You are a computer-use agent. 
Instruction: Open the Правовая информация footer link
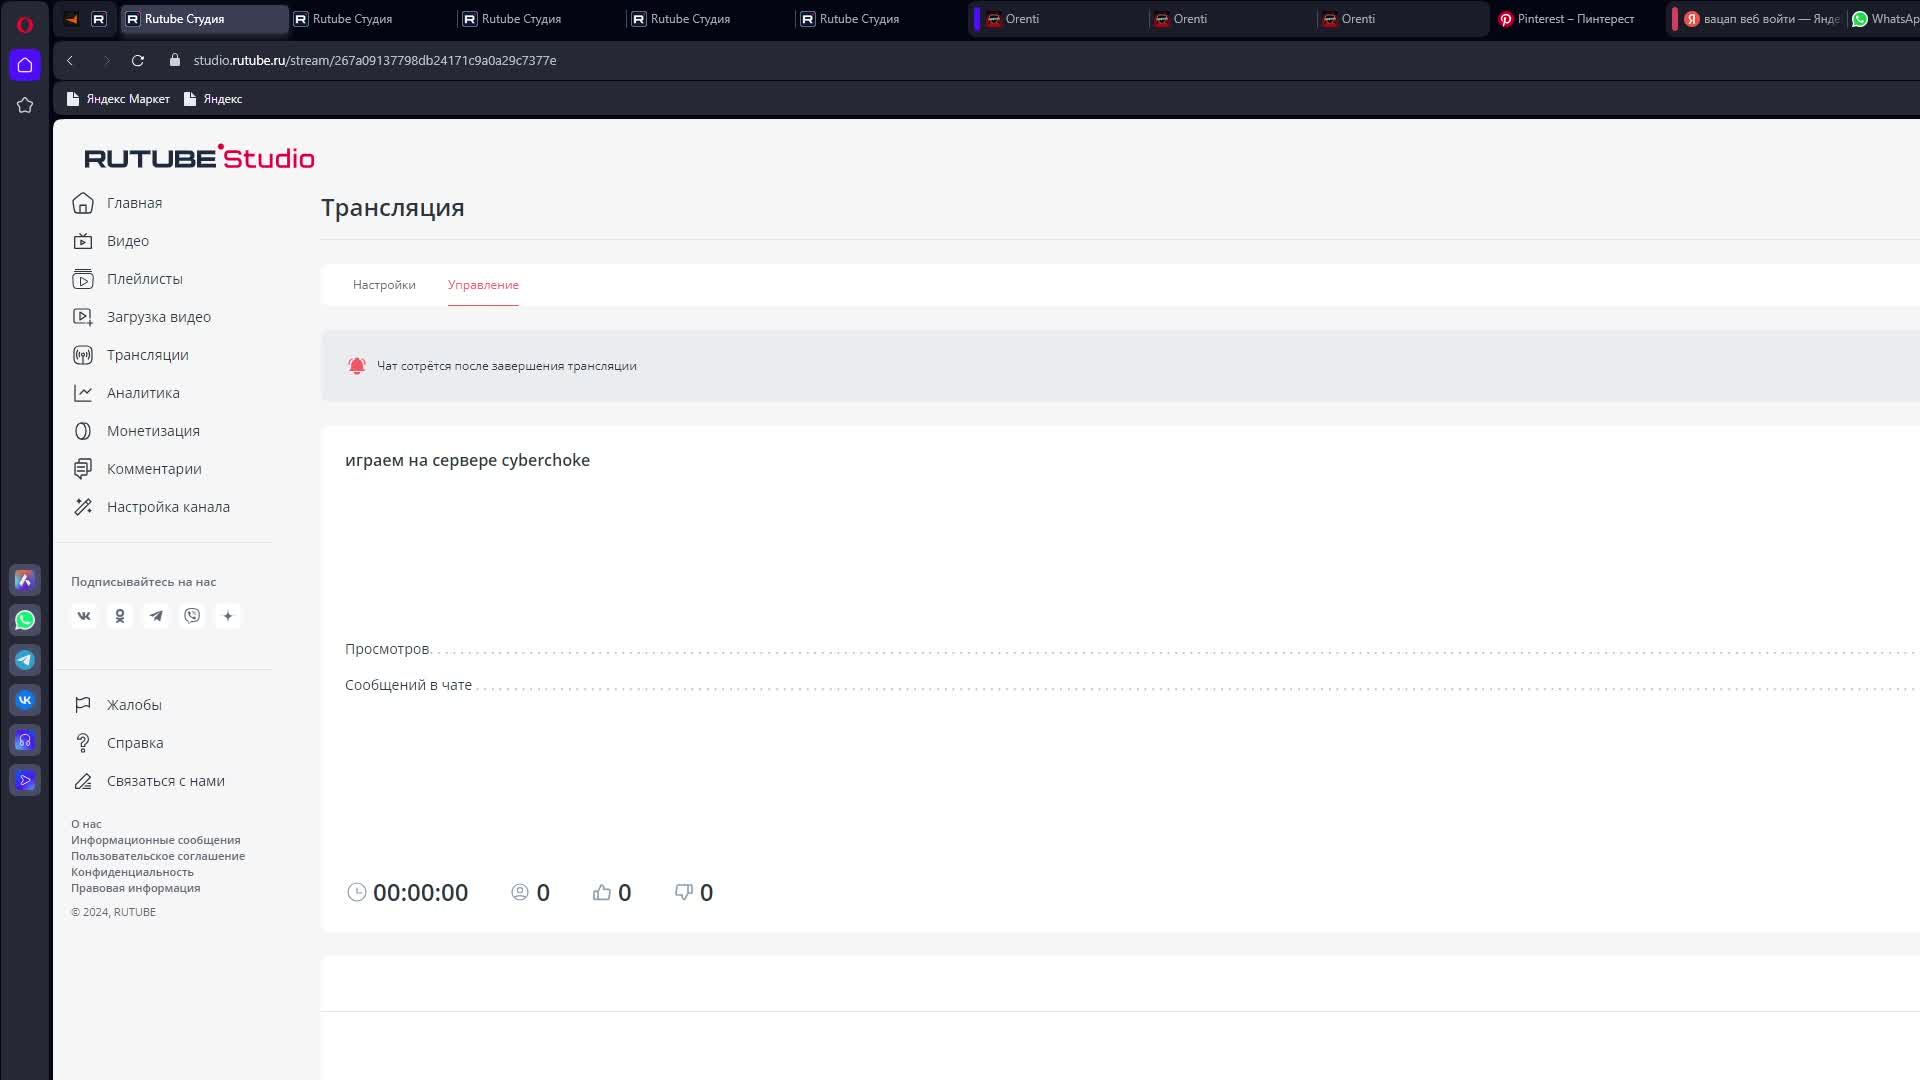pos(135,888)
